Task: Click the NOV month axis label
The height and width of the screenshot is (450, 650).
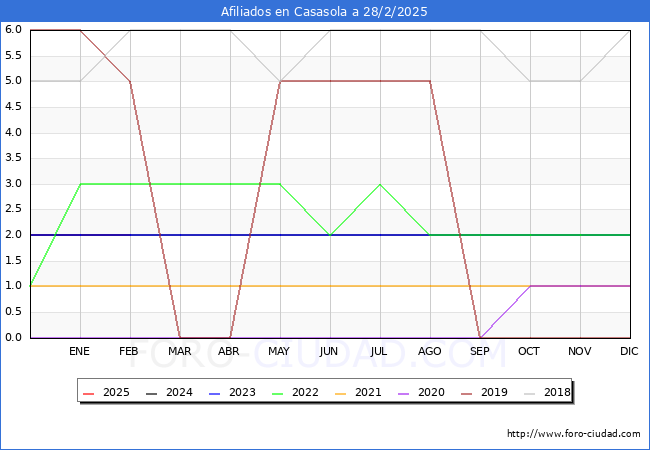Action: point(580,351)
